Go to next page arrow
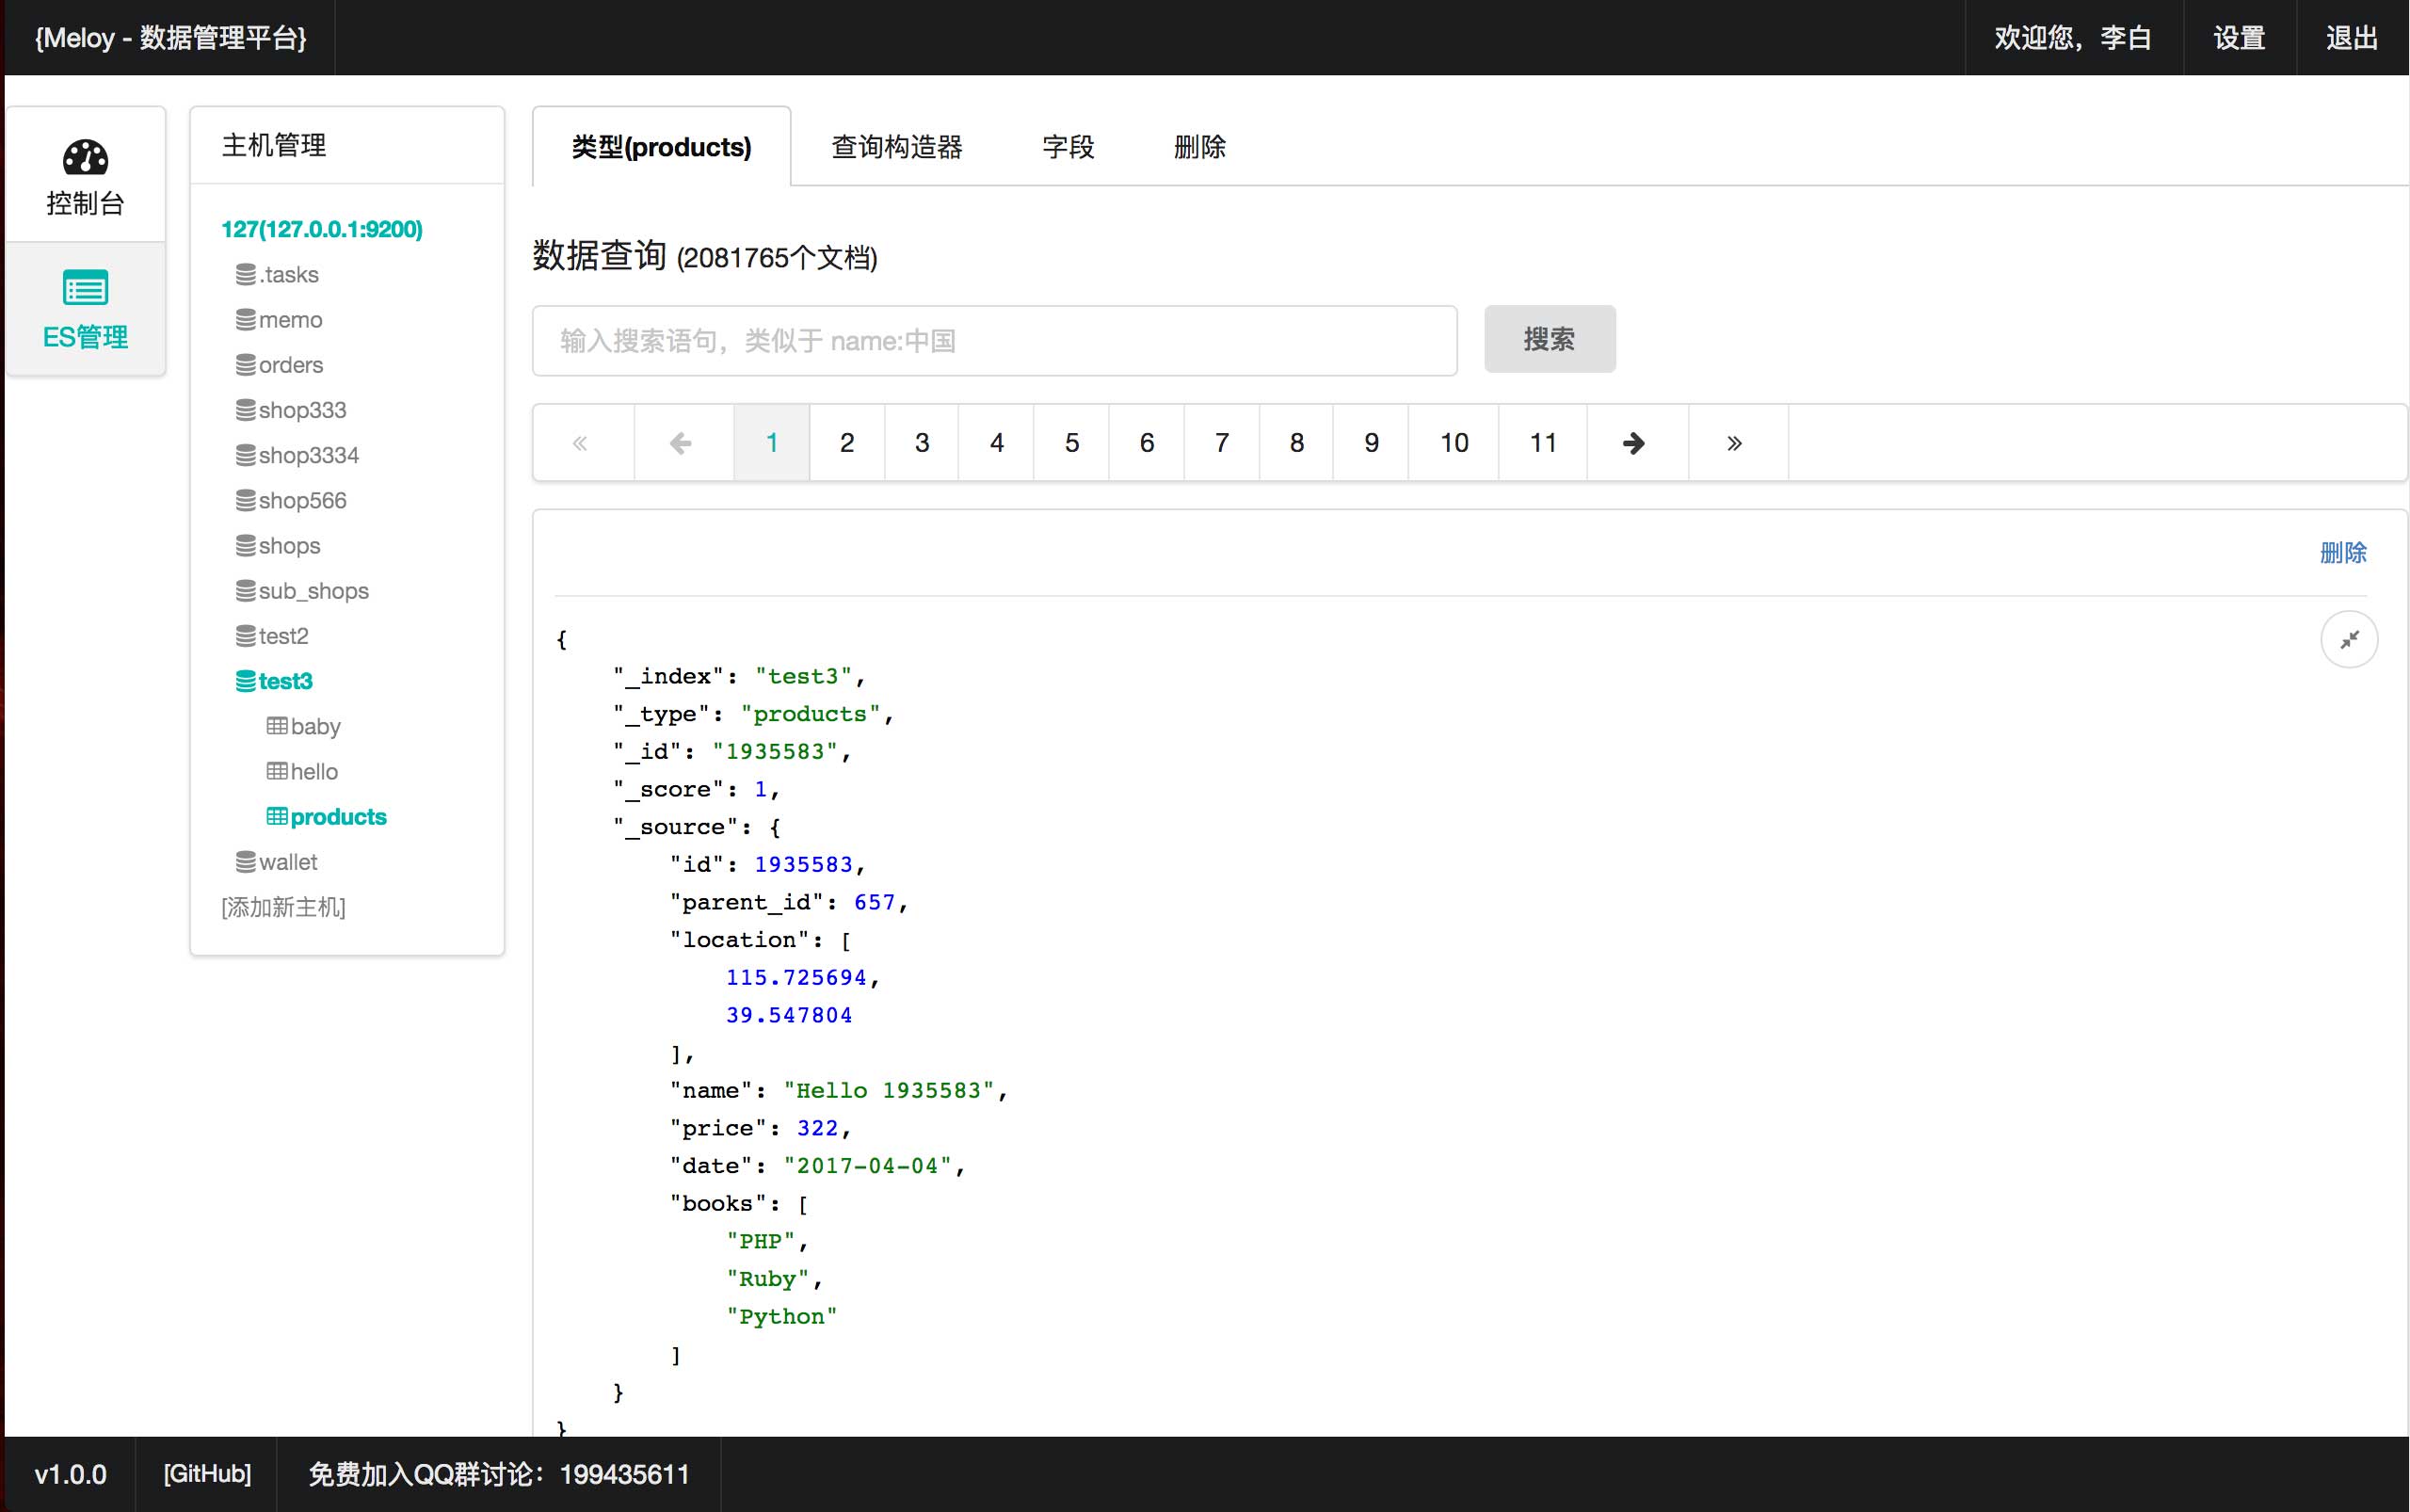Screen dimensions: 2410x1512 pyautogui.click(x=1634, y=443)
